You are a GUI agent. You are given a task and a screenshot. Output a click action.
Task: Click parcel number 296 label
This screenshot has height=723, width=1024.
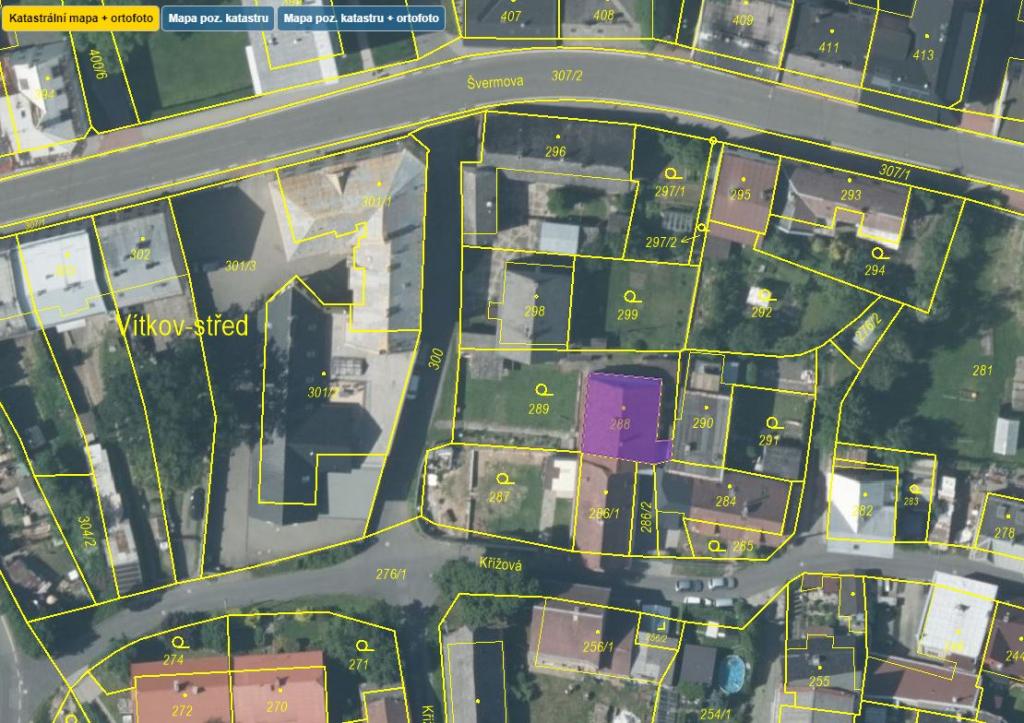coord(556,152)
